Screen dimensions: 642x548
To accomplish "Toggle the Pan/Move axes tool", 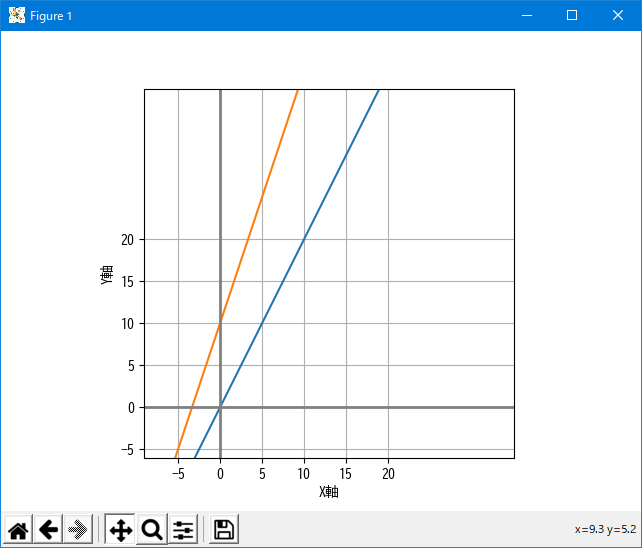I will (x=120, y=530).
